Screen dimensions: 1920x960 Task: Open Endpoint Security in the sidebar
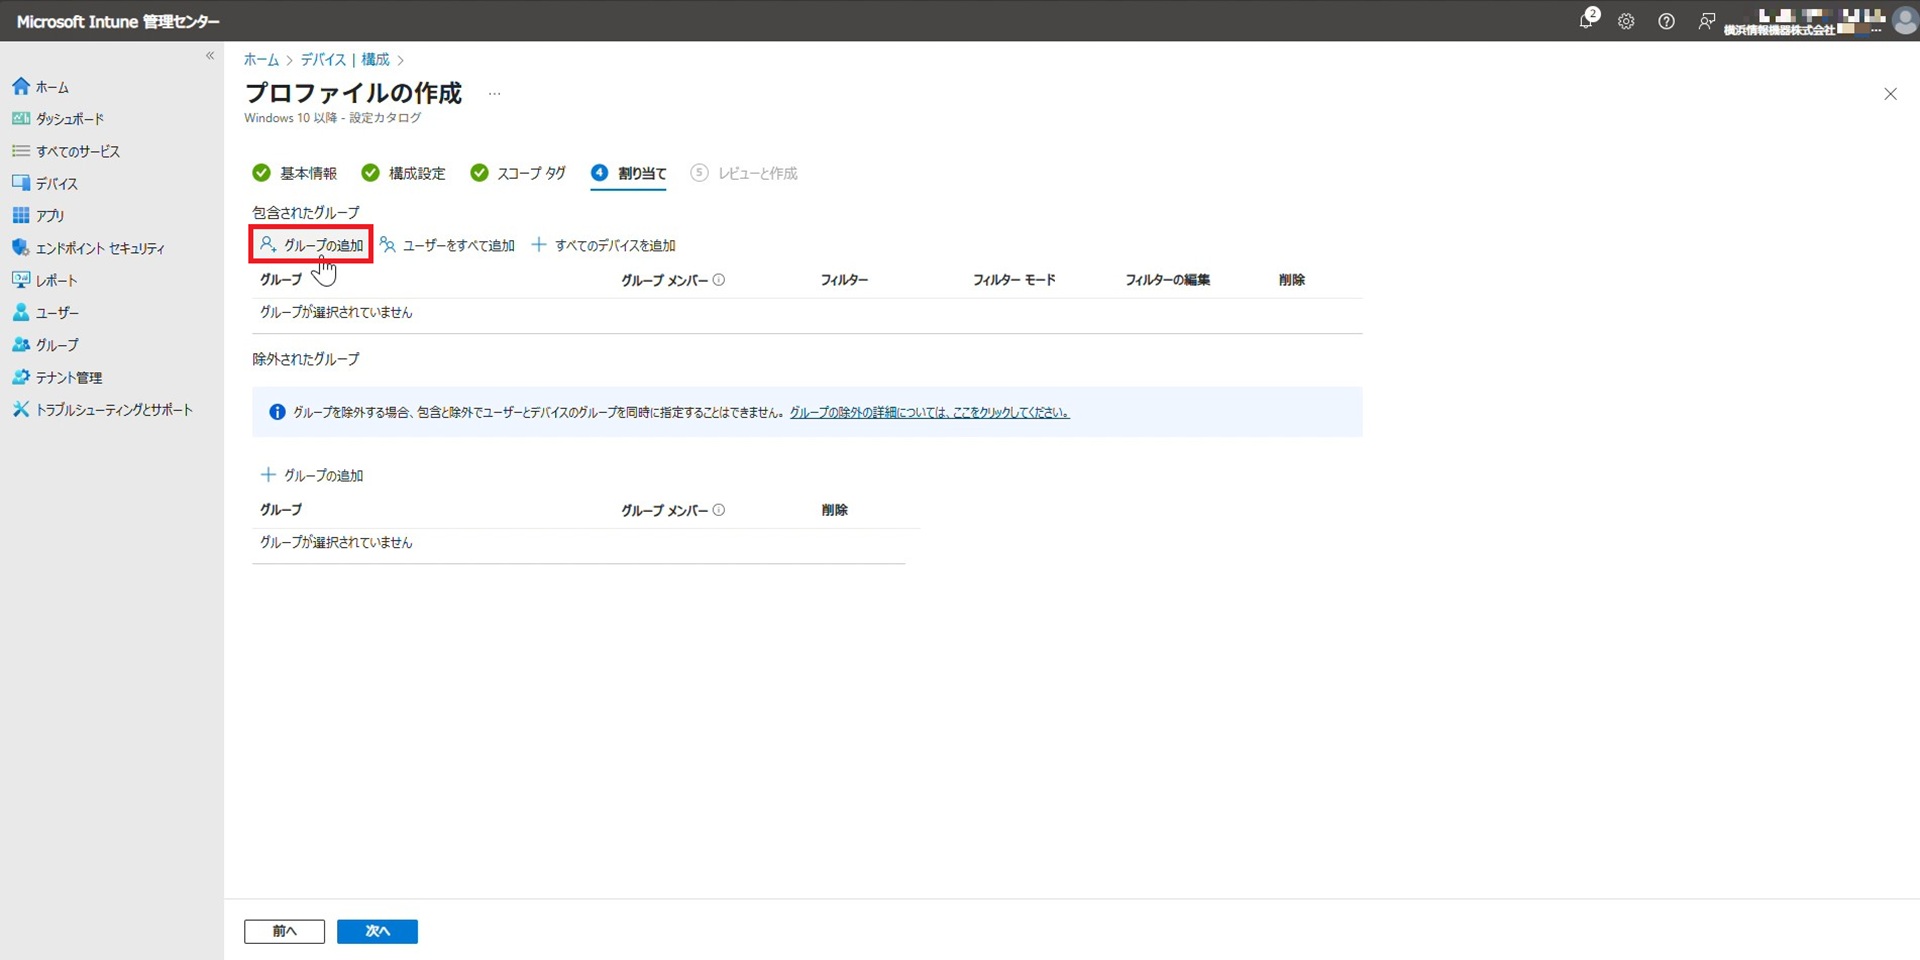(100, 248)
